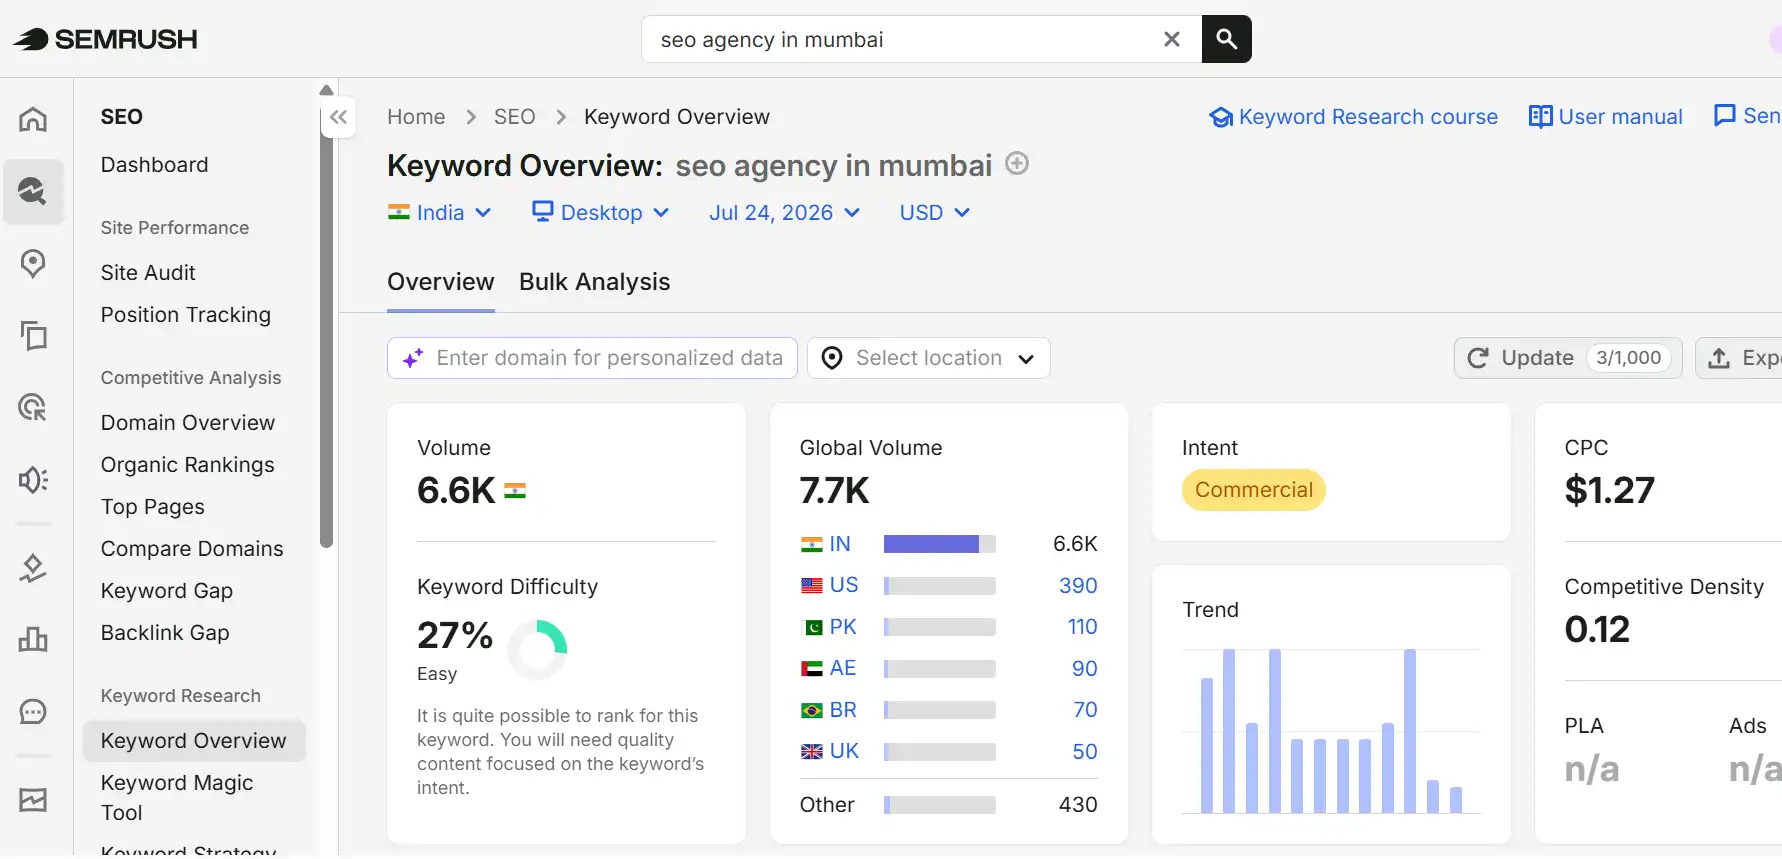This screenshot has height=859, width=1782.
Task: Select the SEO toolkit rail icon
Action: point(33,191)
